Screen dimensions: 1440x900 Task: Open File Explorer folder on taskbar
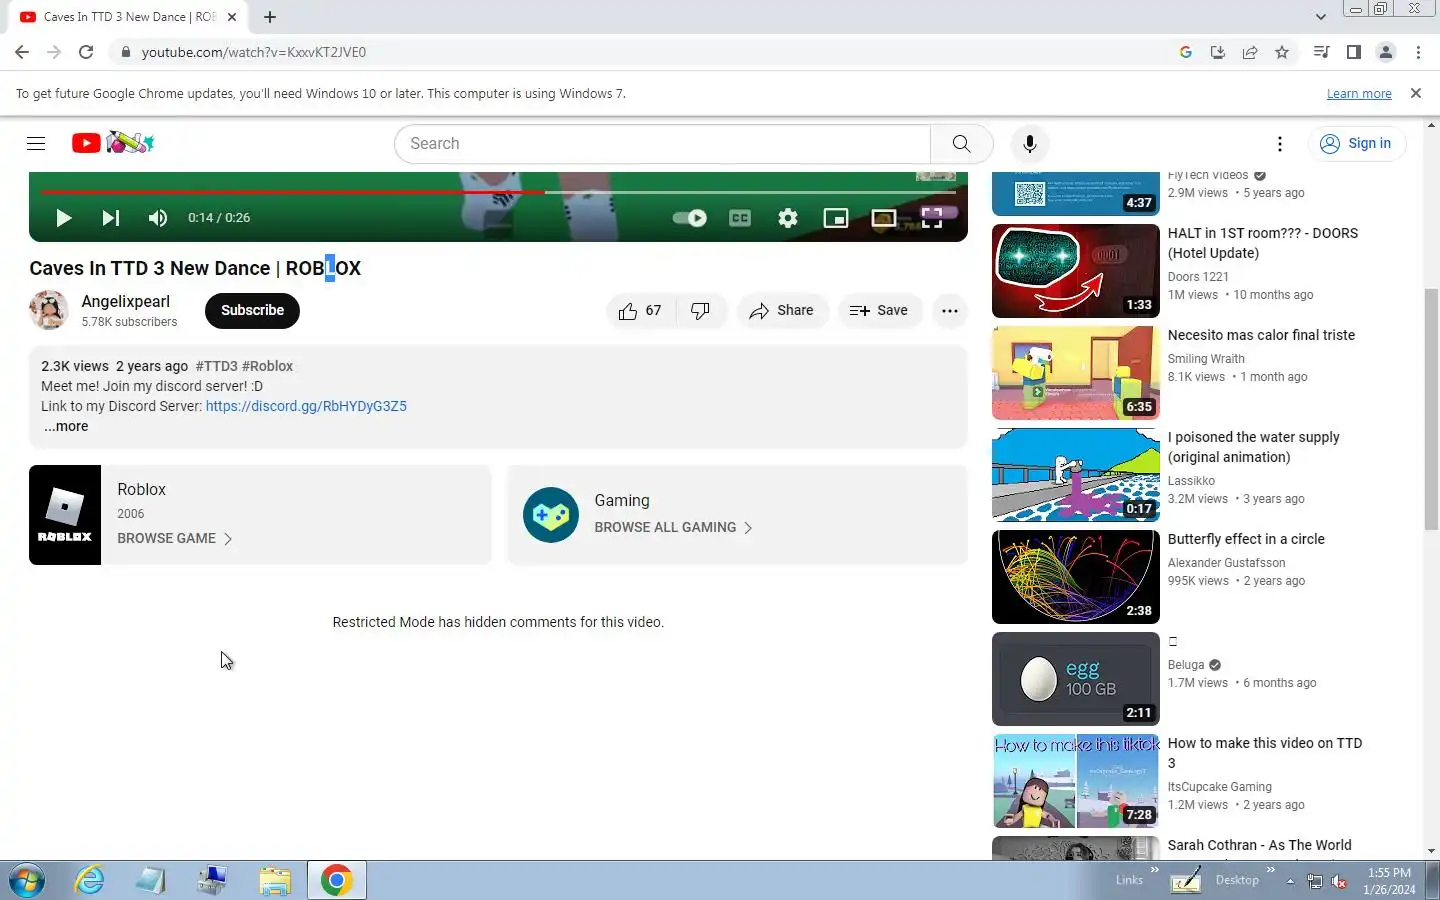274,881
